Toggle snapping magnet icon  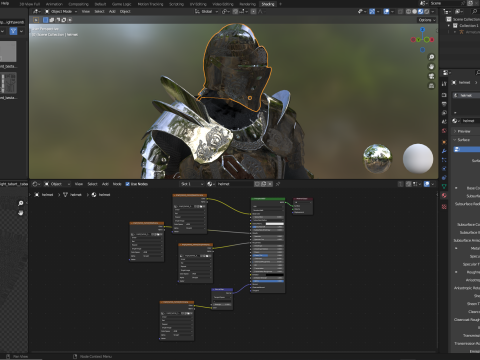tap(235, 11)
